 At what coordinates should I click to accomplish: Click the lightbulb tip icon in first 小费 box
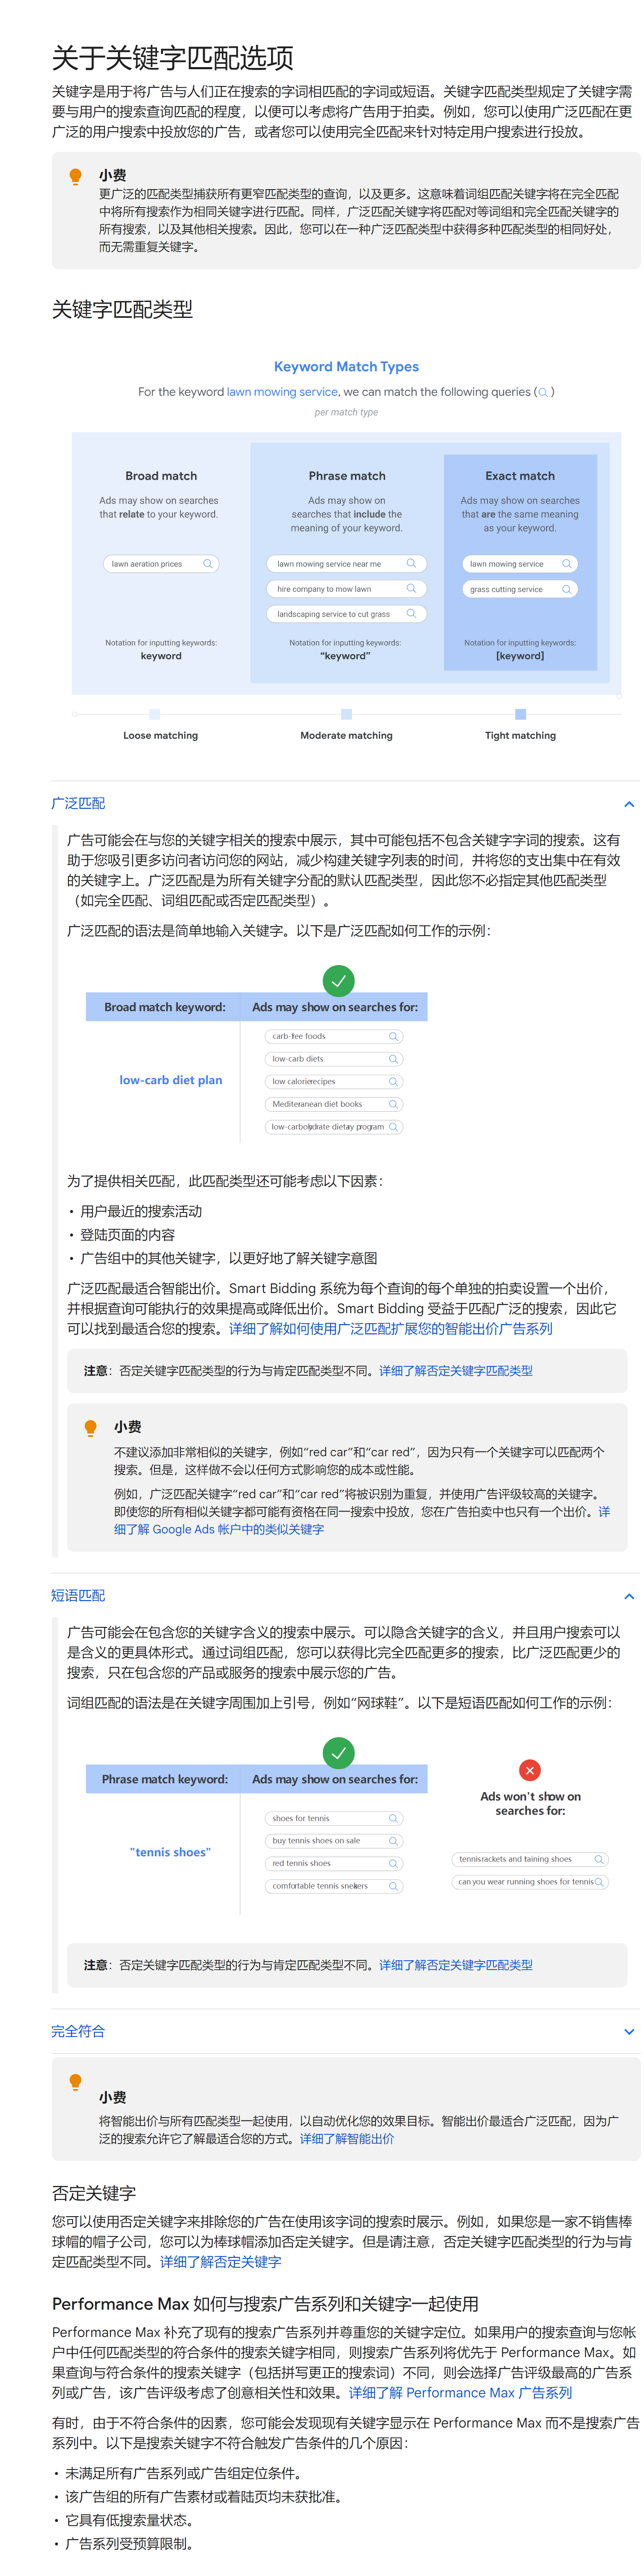tap(75, 177)
